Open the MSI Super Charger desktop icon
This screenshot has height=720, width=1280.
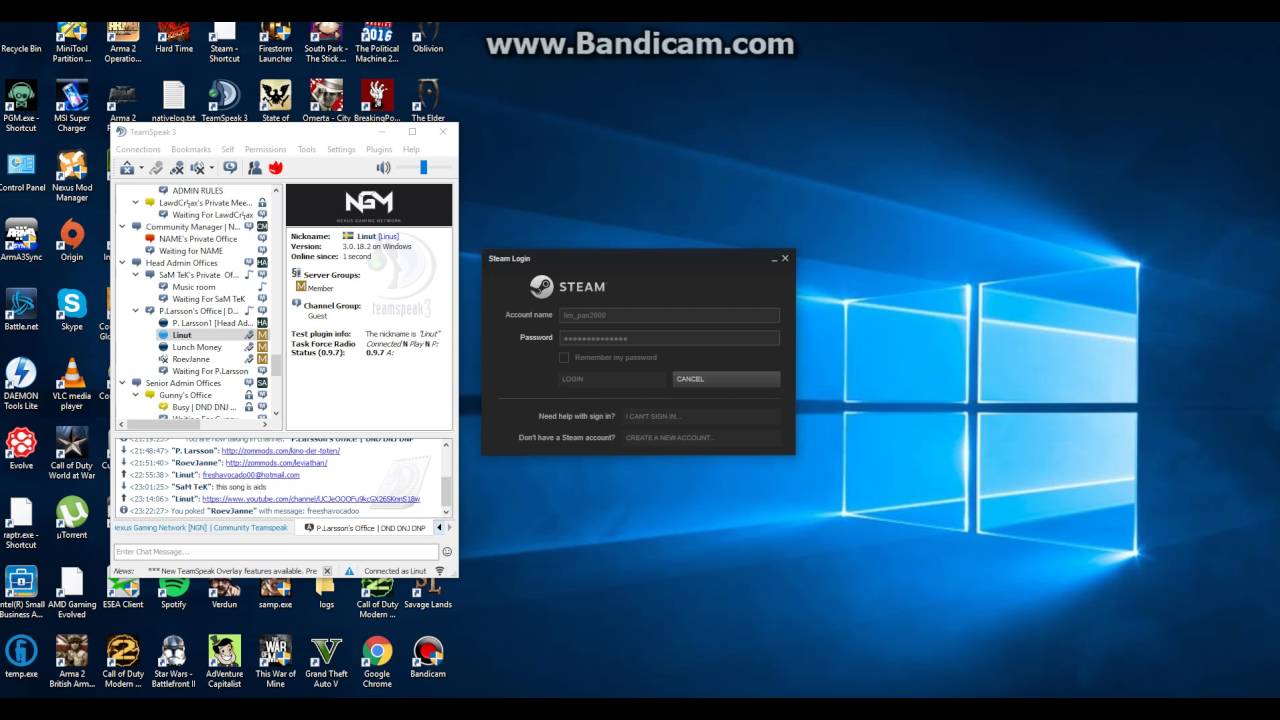pos(72,107)
